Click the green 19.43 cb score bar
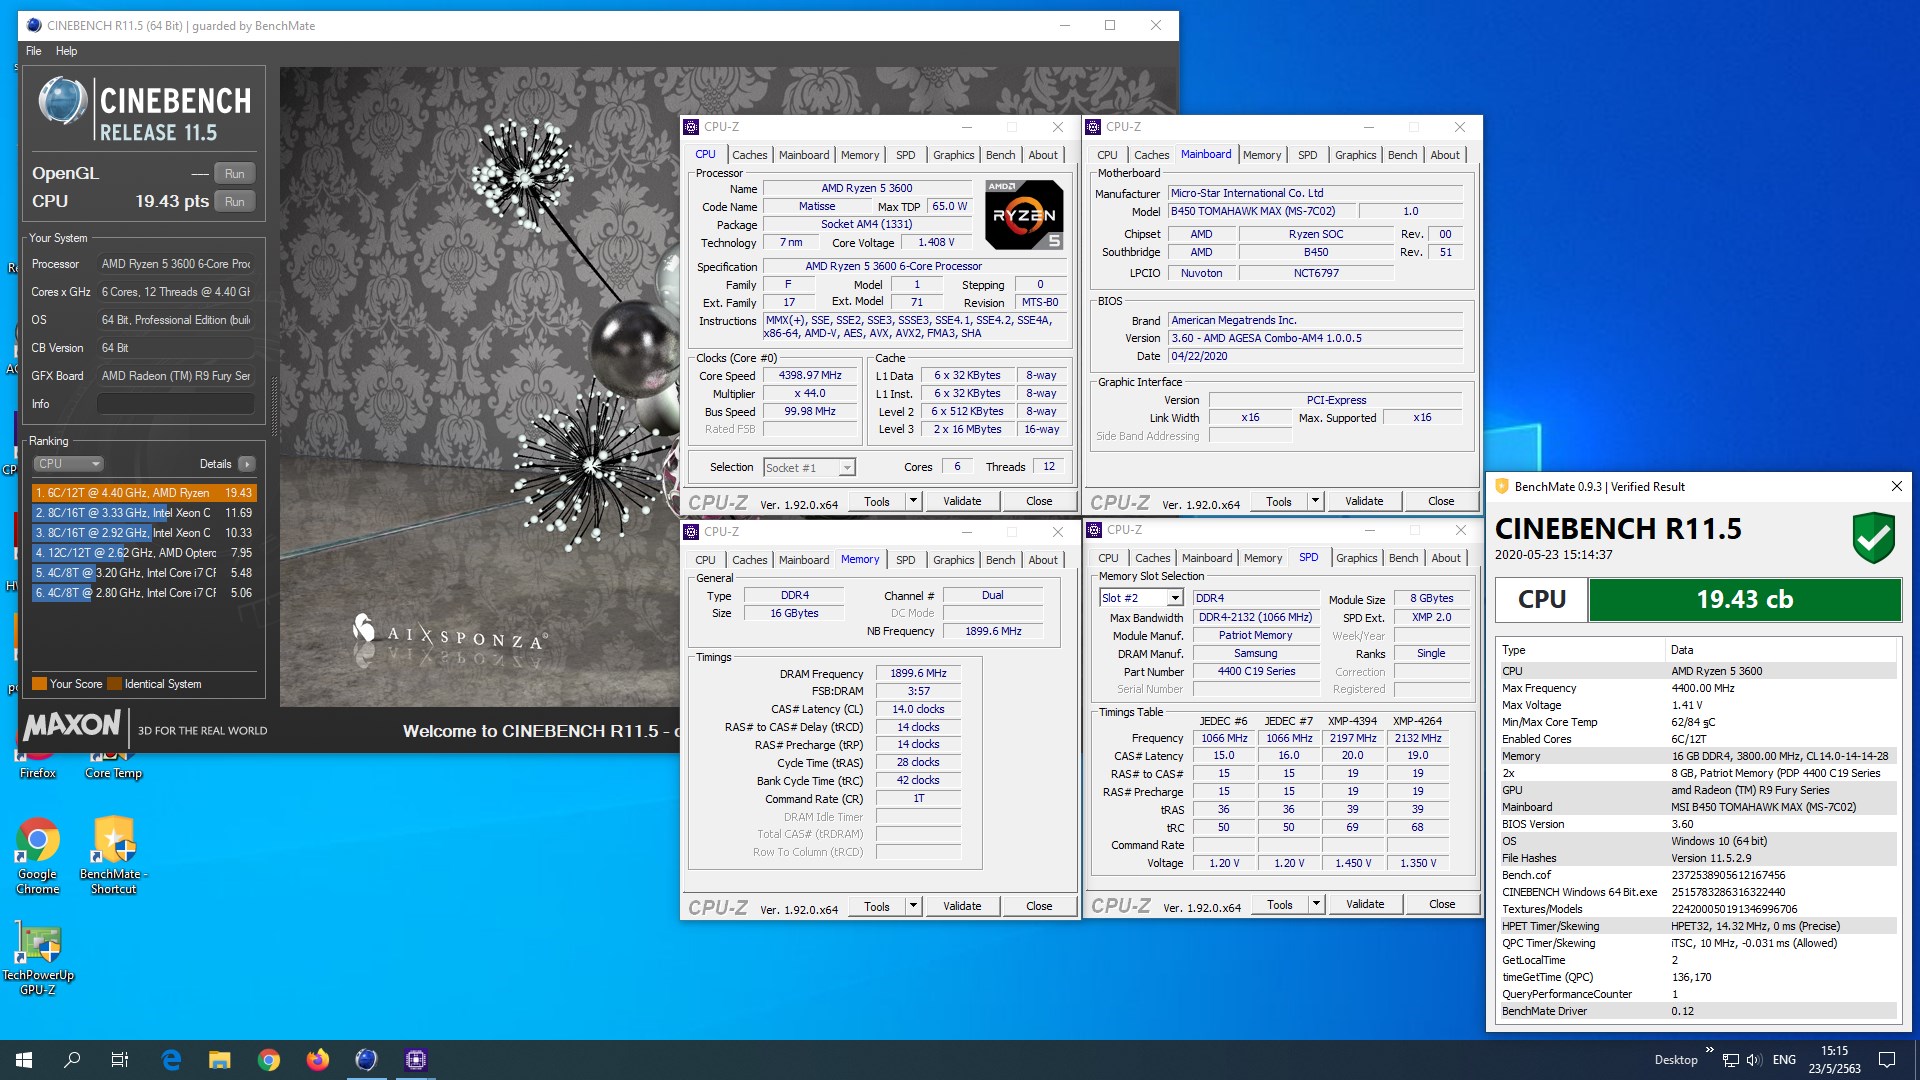This screenshot has height=1080, width=1920. [x=1745, y=599]
